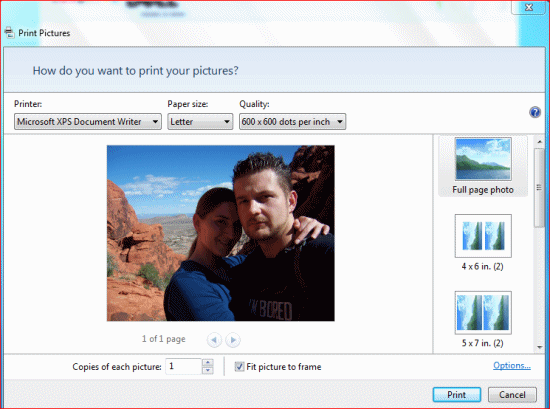
Task: Decrease copies with the down spinner arrow
Action: pos(208,370)
